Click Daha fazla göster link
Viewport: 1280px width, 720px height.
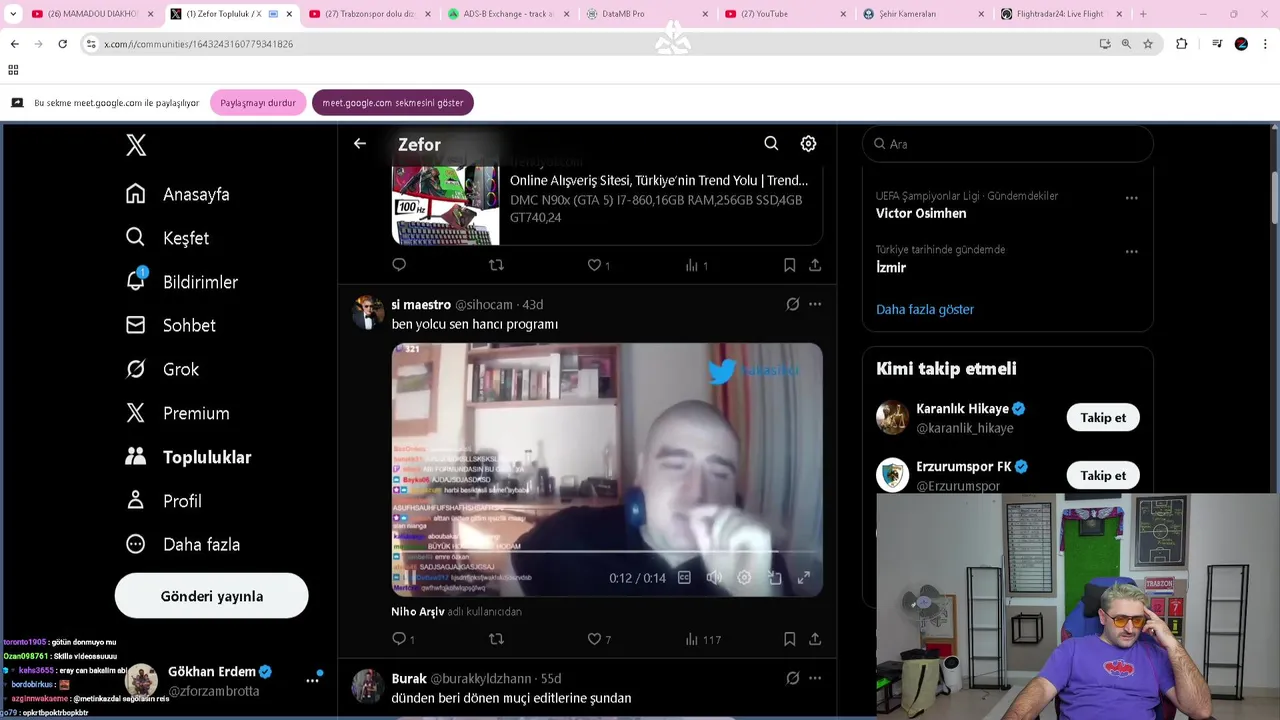pos(925,309)
